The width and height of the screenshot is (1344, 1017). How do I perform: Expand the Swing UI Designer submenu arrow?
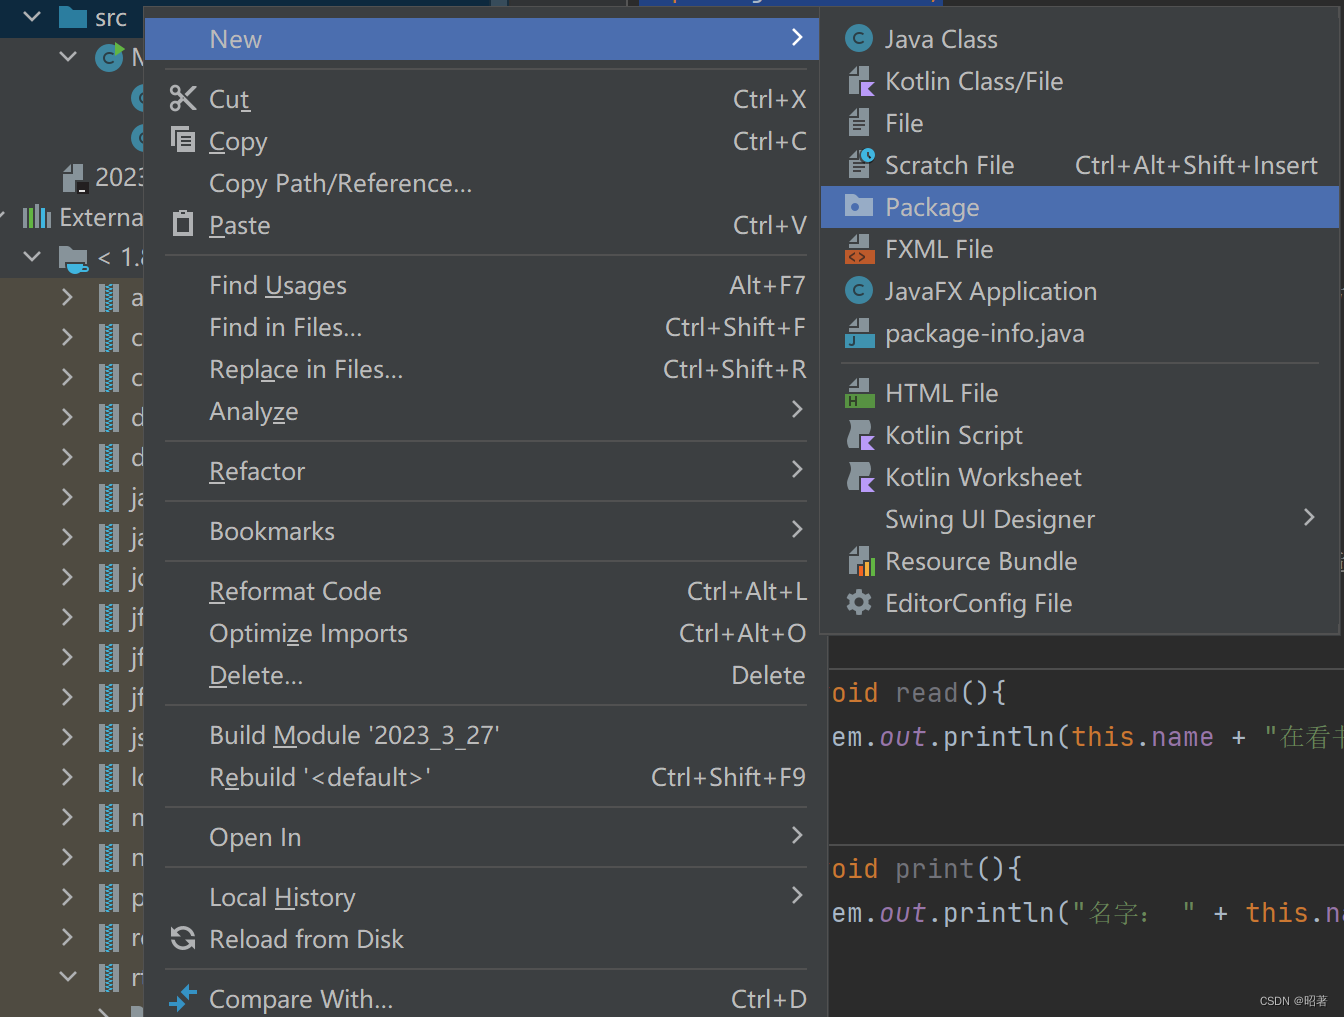(x=1309, y=517)
